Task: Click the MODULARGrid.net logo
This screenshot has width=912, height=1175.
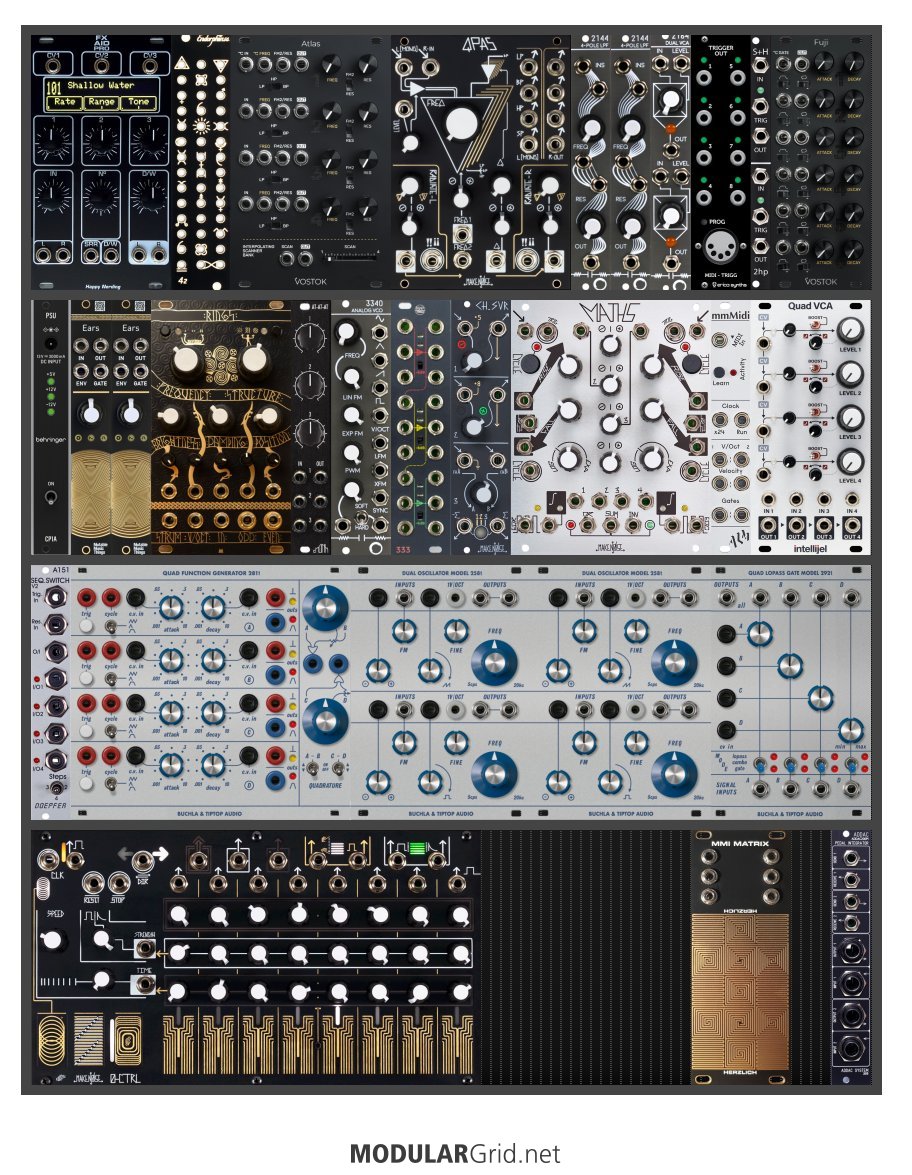Action: pyautogui.click(x=455, y=1153)
